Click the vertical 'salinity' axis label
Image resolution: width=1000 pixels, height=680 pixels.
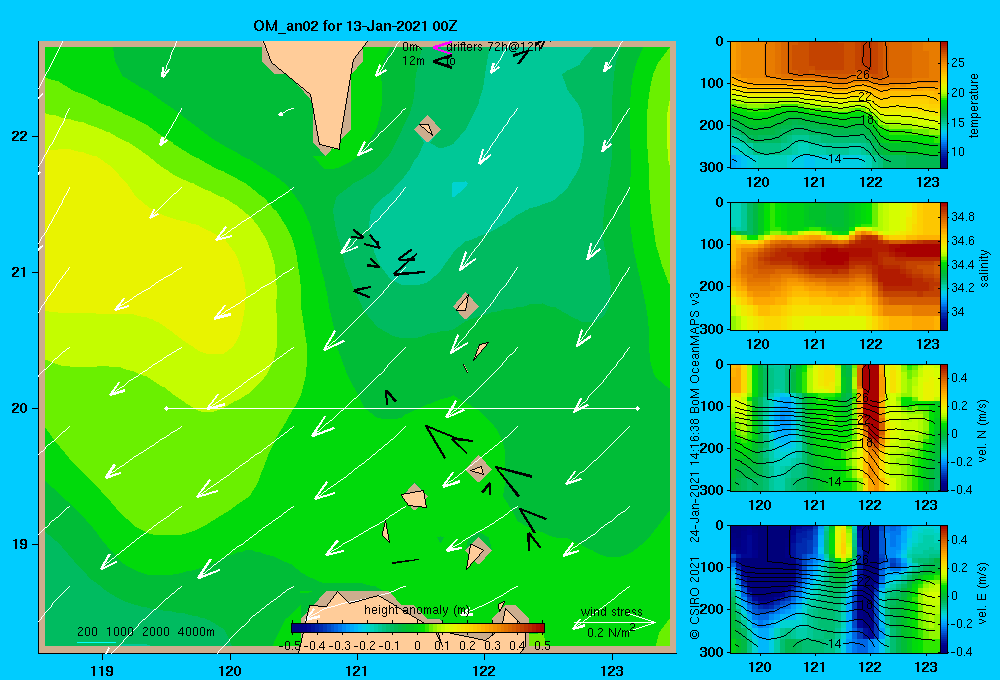[x=983, y=268]
